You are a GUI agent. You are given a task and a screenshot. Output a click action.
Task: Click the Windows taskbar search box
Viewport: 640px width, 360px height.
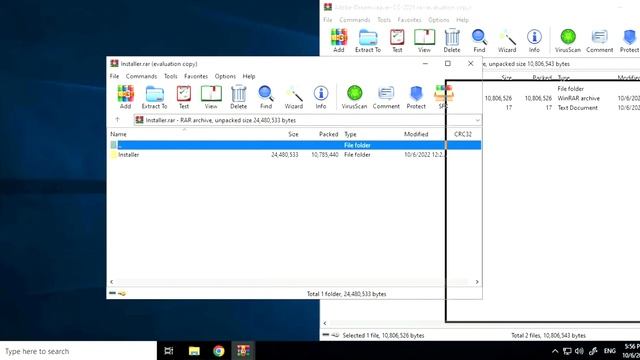78,351
